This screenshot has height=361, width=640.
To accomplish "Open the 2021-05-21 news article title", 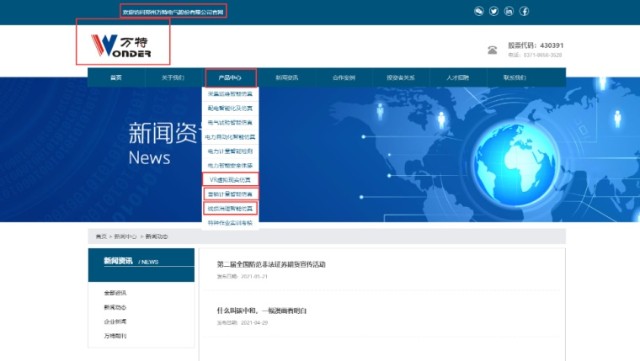I will click(x=271, y=265).
